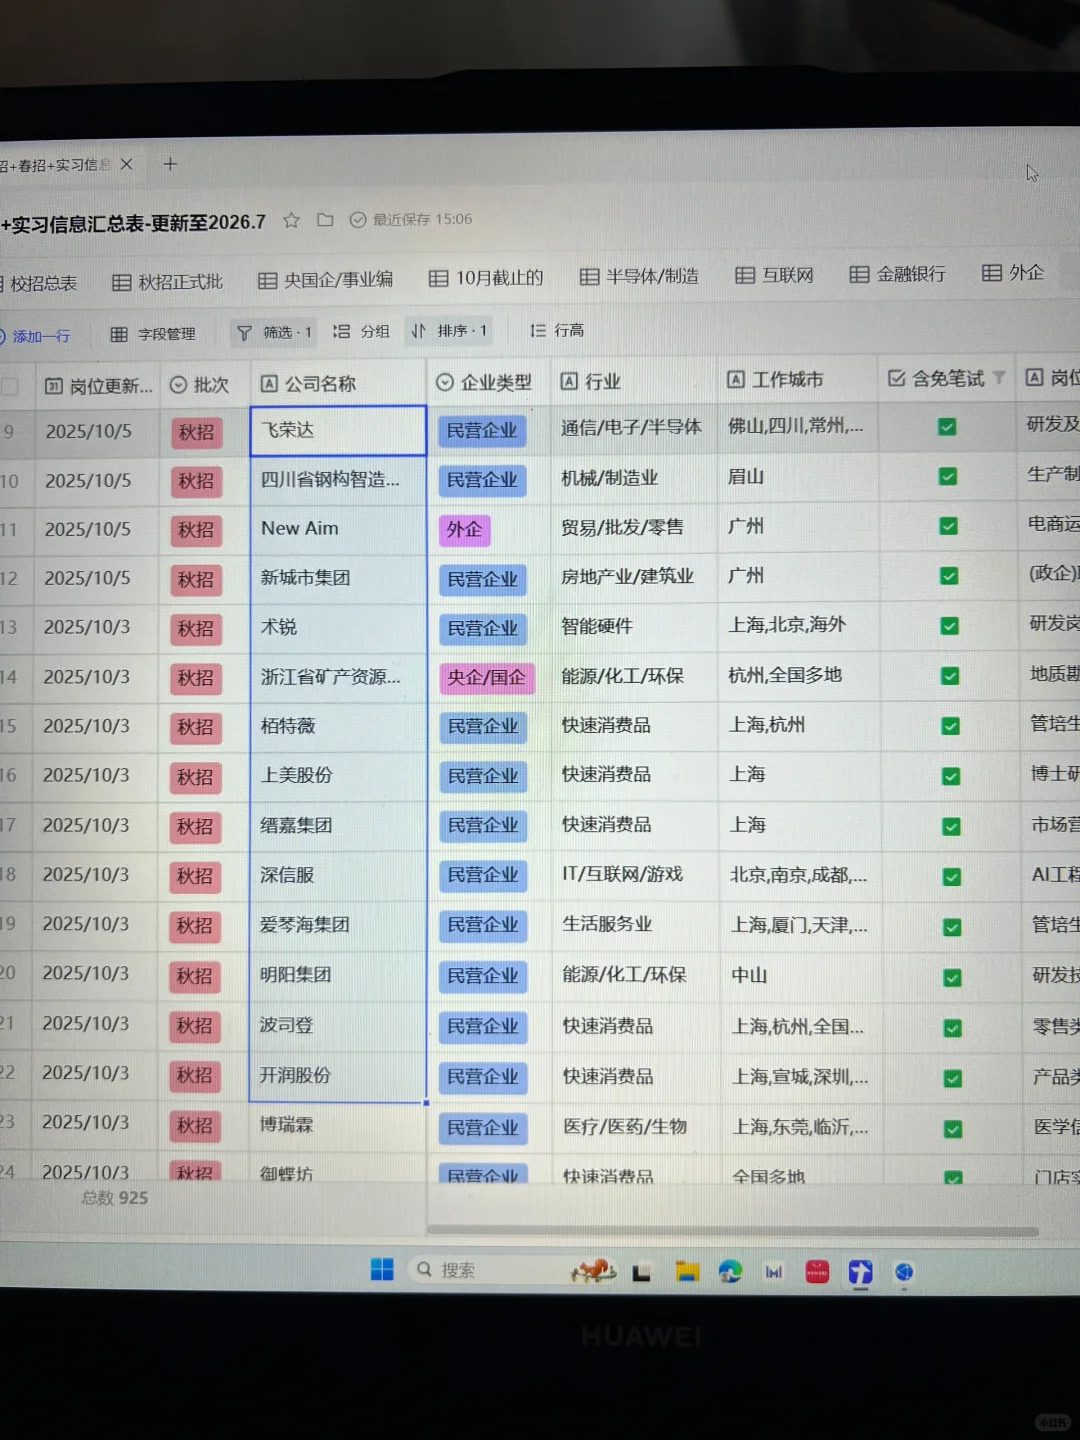This screenshot has height=1440, width=1080.
Task: Toggle 含免笔试 checkbox for 术锐 row
Action: coord(949,626)
